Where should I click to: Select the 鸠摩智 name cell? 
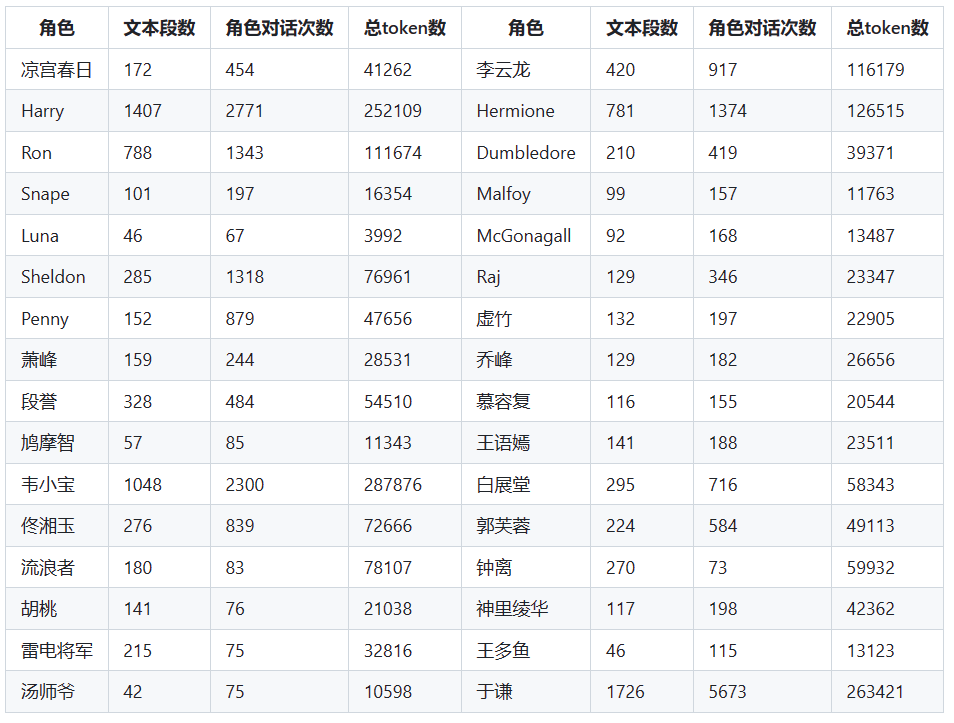tap(57, 442)
